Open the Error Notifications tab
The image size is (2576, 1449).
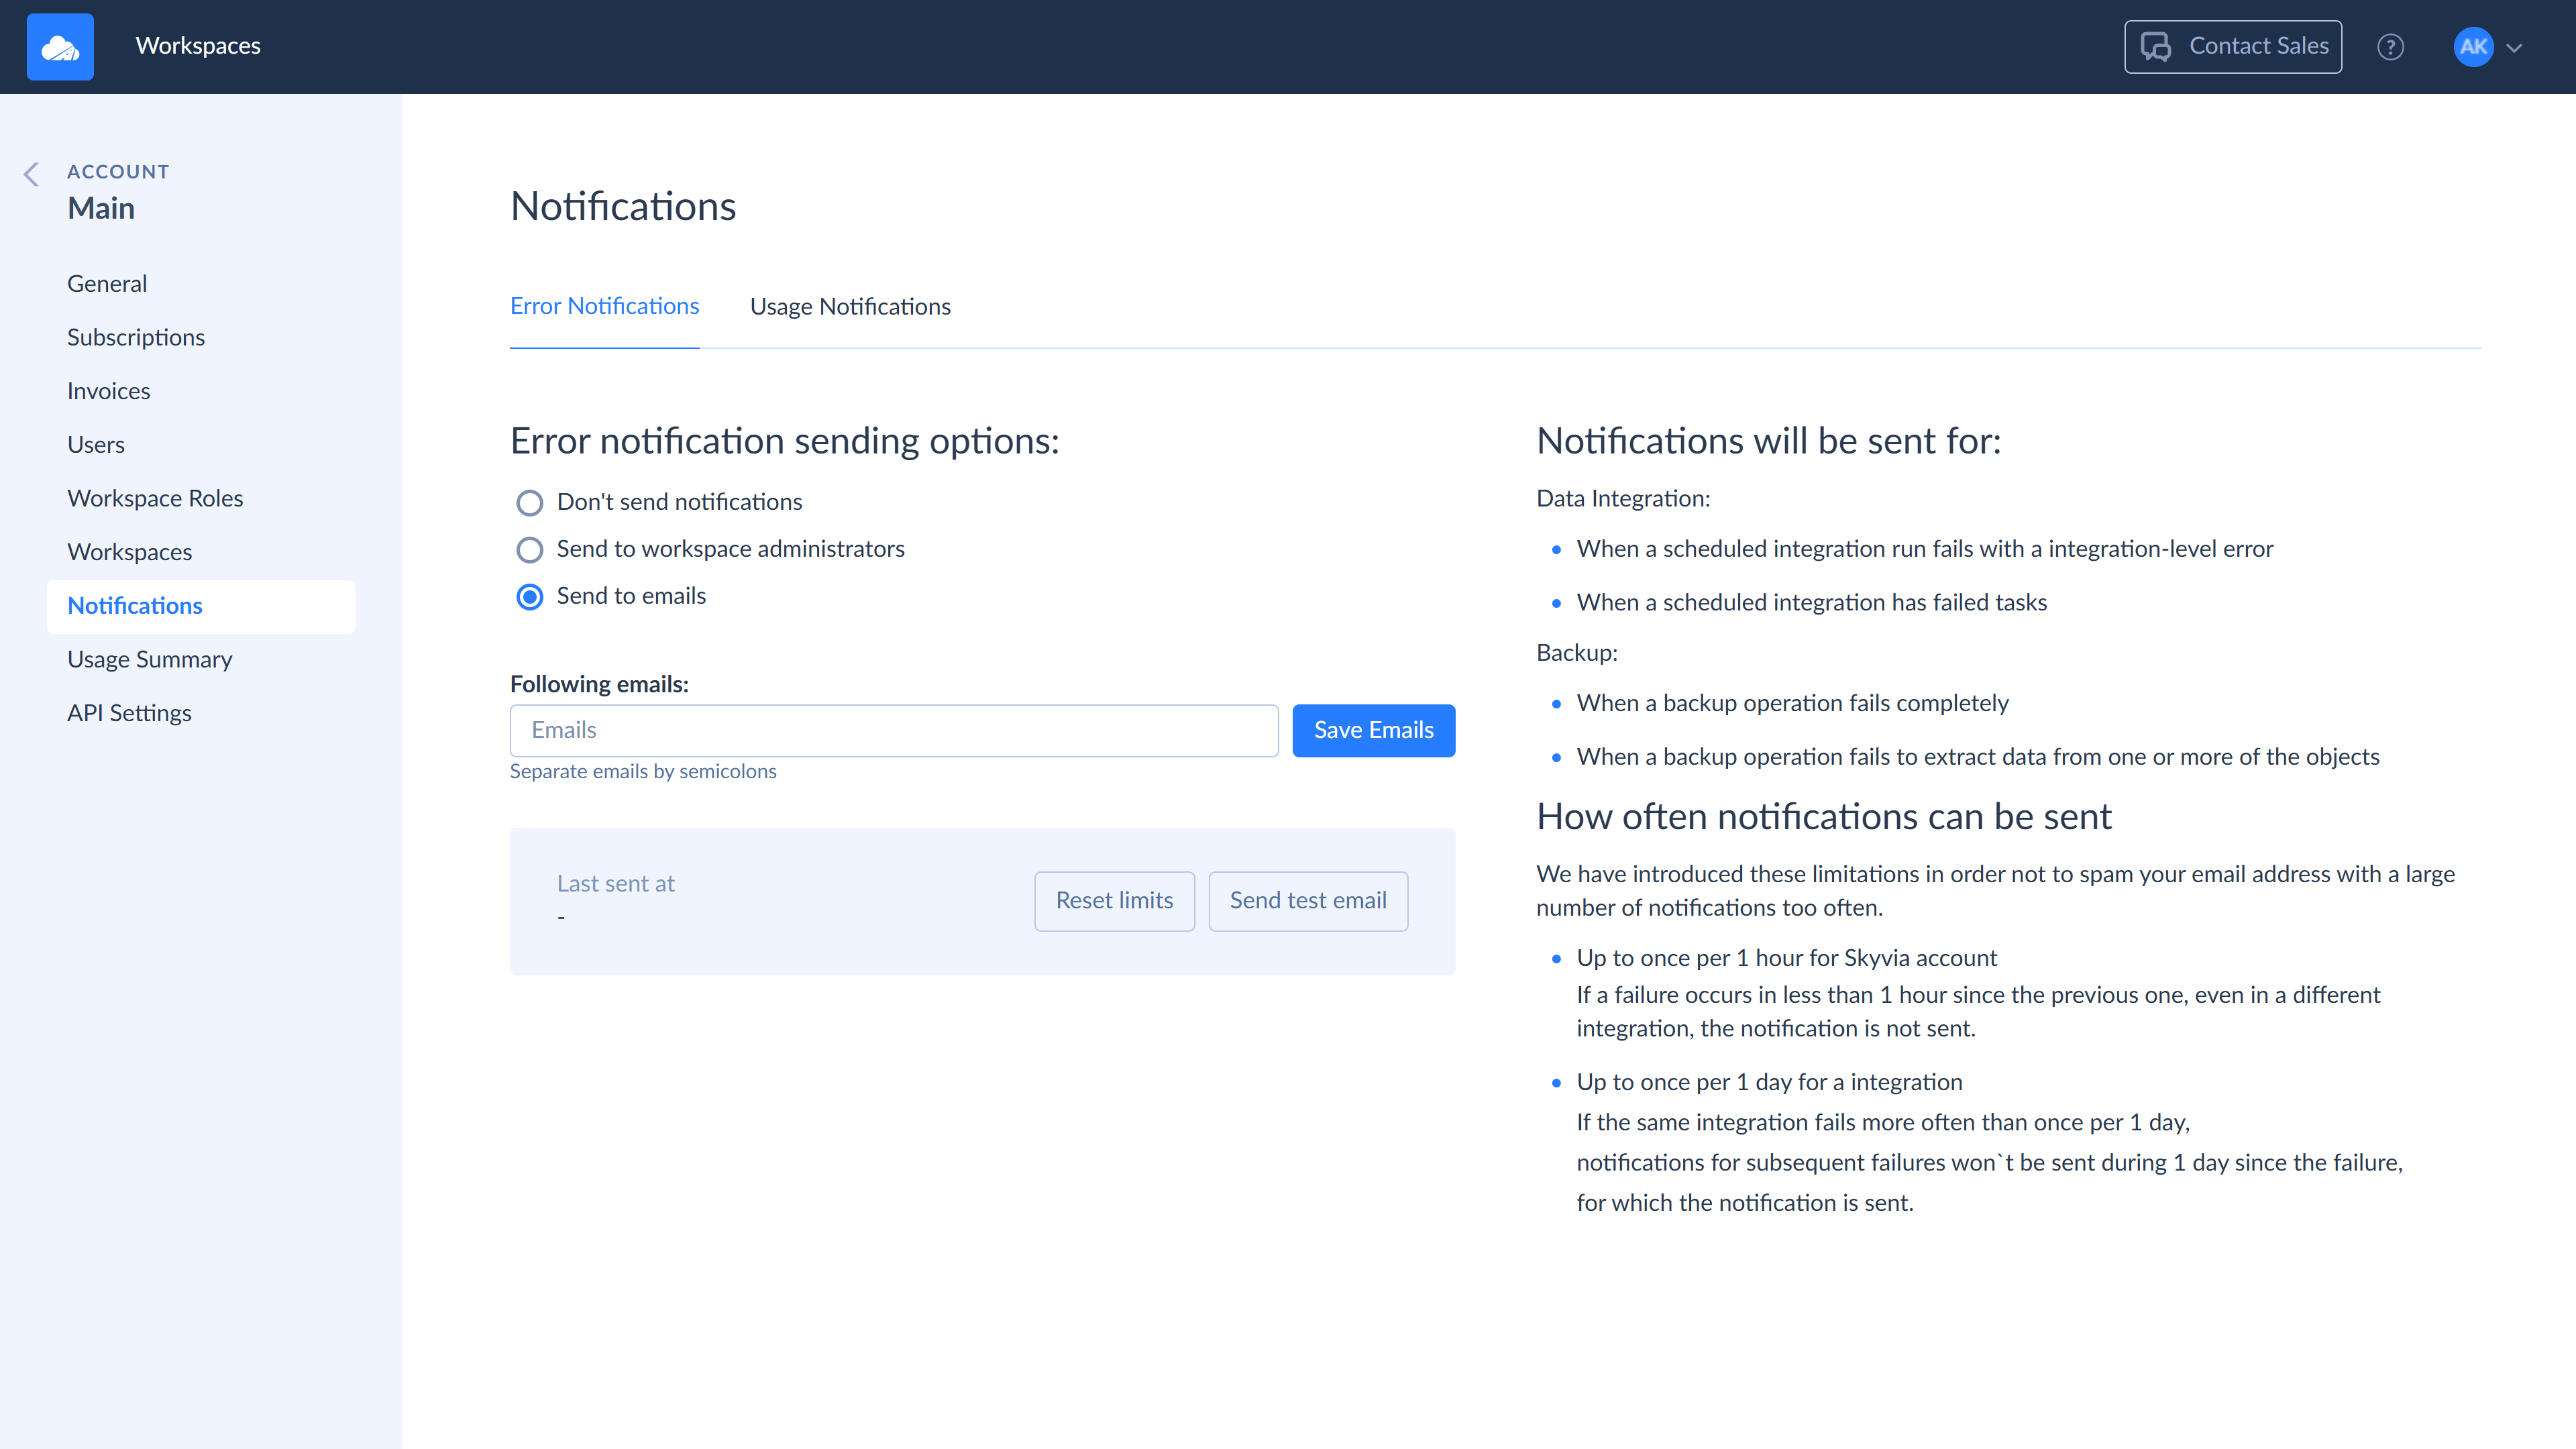(x=604, y=306)
